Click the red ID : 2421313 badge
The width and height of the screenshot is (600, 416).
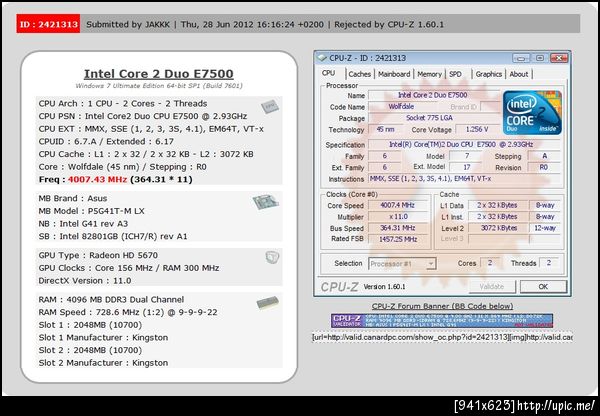click(48, 24)
